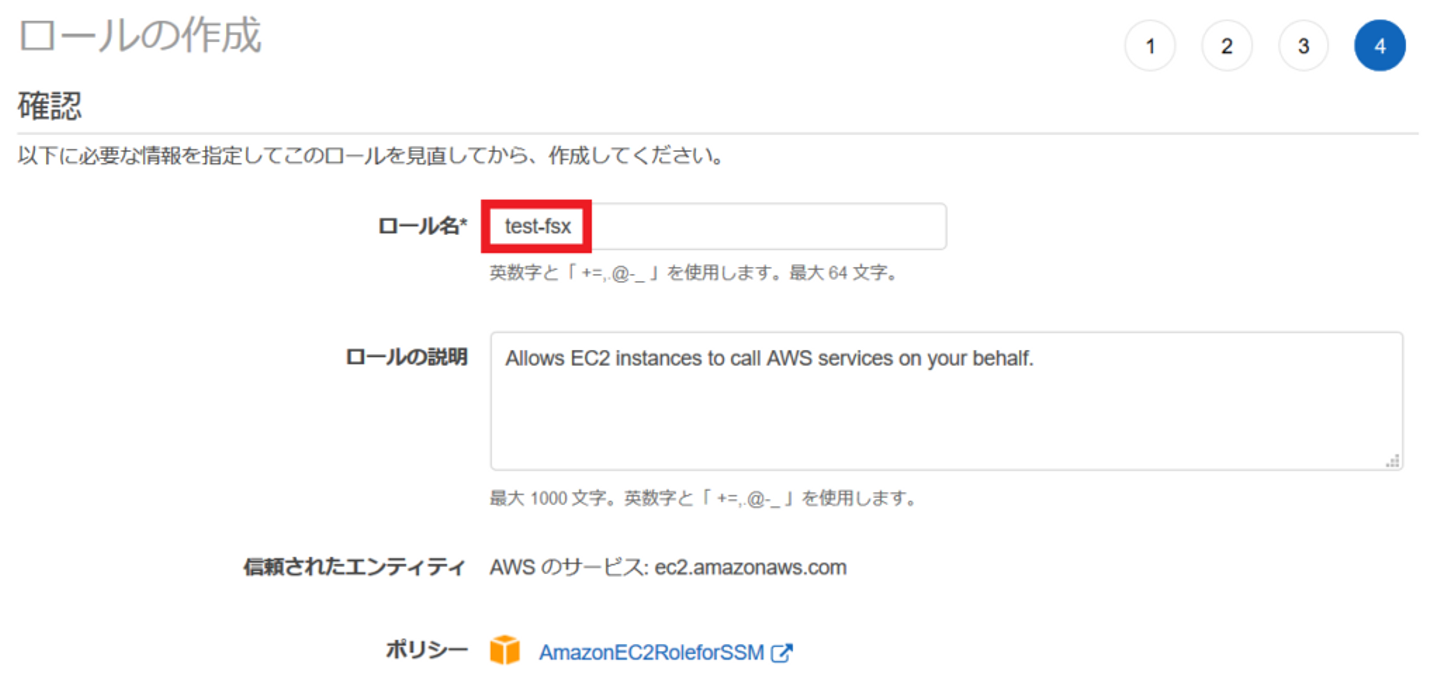Viewport: 1440px width, 688px height.
Task: Click the ポリシー label
Action: coord(427,651)
